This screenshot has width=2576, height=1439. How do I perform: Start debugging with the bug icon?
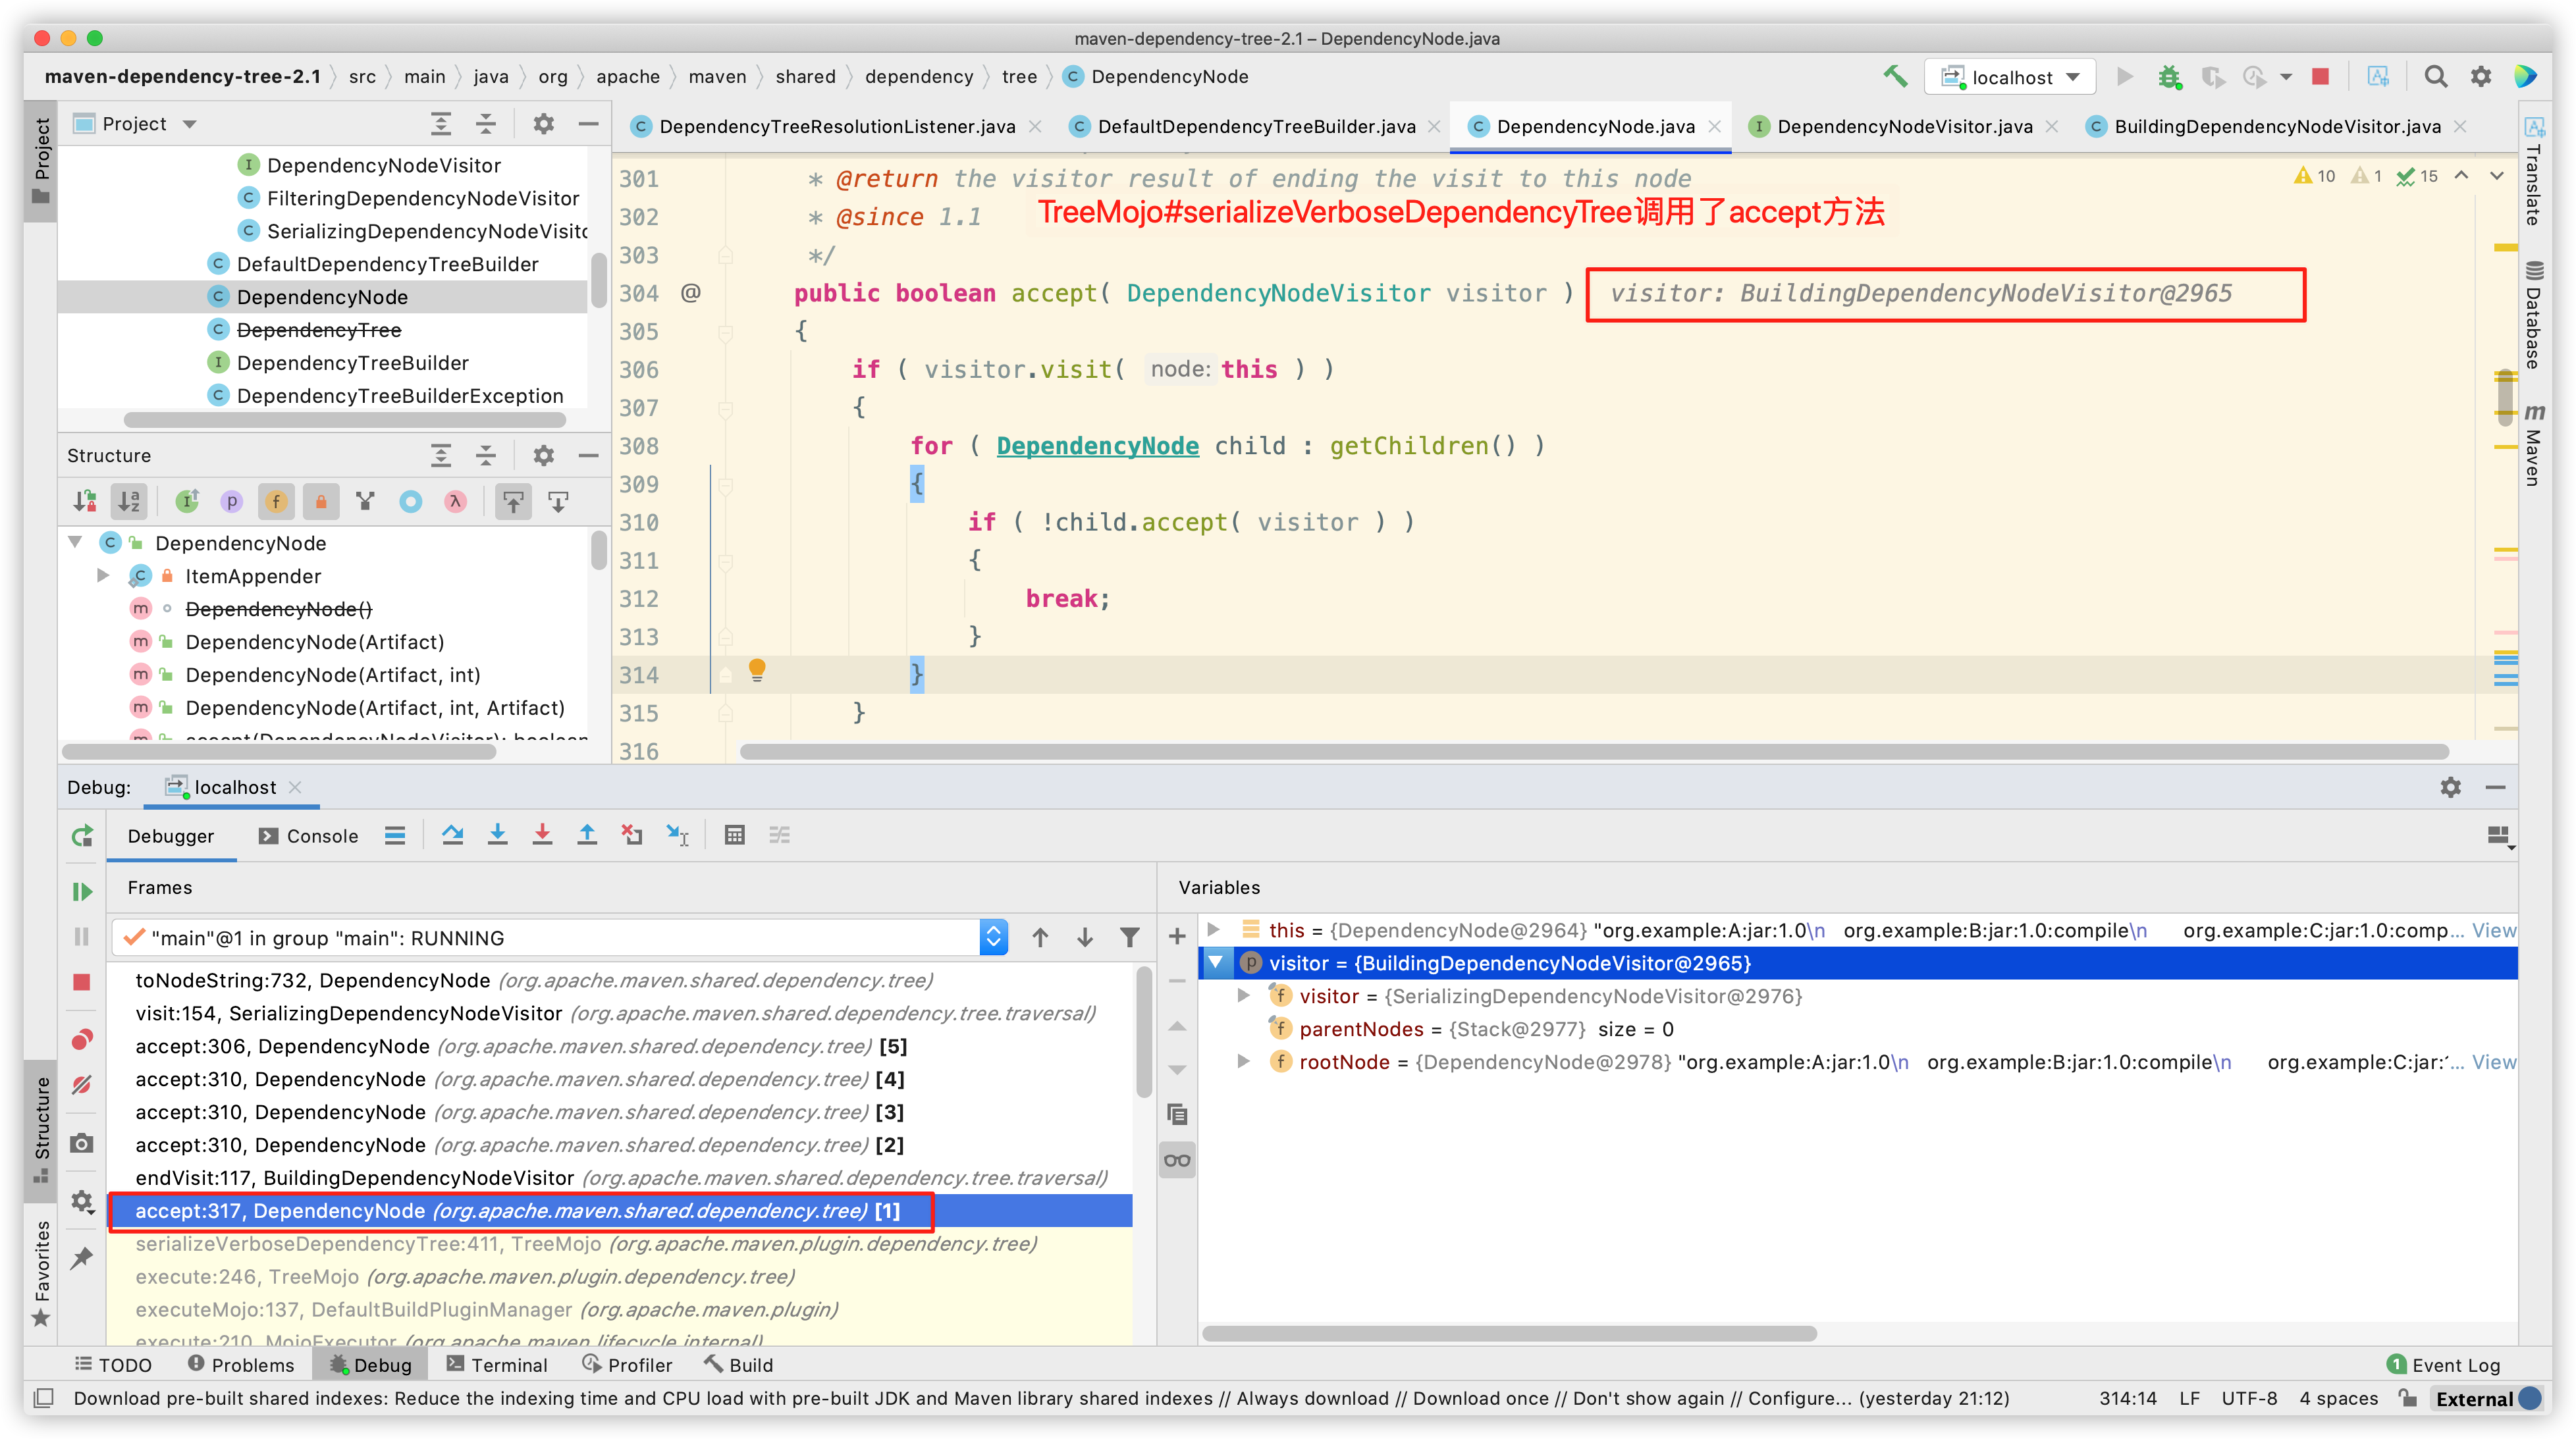(x=2168, y=76)
